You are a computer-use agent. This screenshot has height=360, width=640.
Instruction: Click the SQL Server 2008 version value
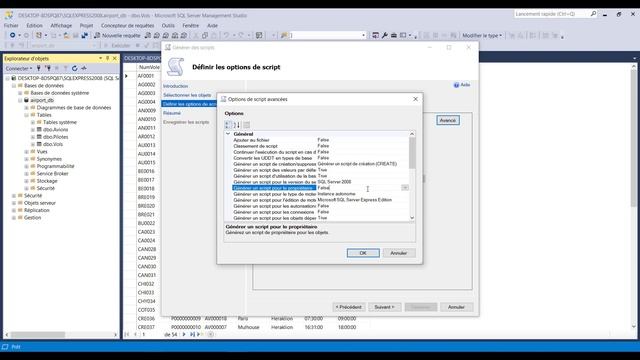click(x=334, y=182)
